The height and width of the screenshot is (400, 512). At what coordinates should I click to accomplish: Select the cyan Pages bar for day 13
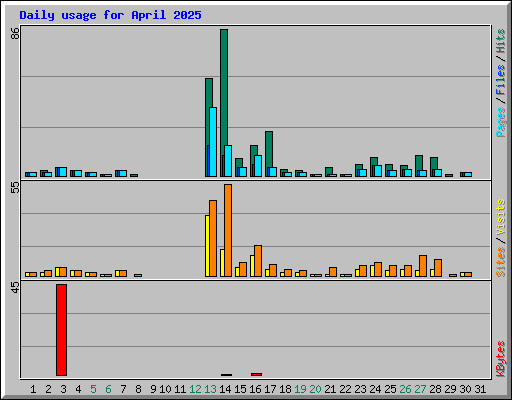[213, 142]
